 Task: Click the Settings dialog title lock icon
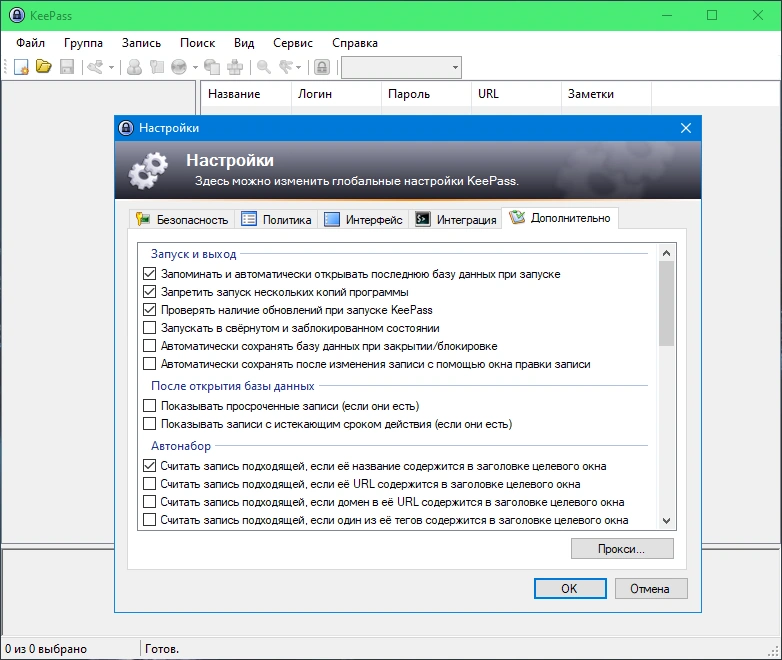(126, 128)
